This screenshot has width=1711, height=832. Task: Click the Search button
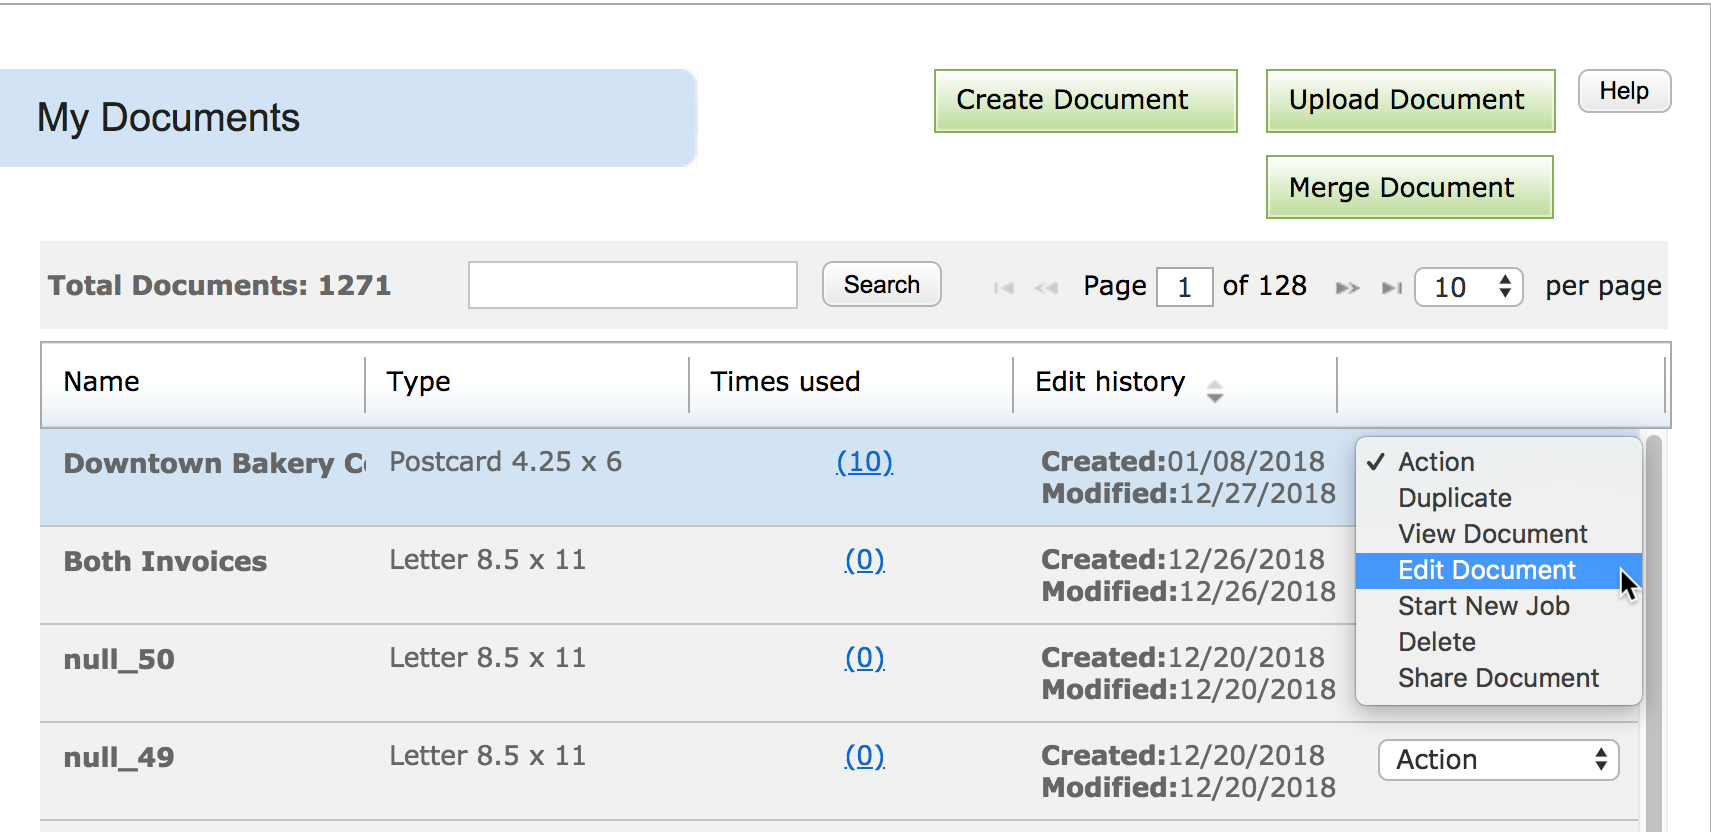click(882, 284)
